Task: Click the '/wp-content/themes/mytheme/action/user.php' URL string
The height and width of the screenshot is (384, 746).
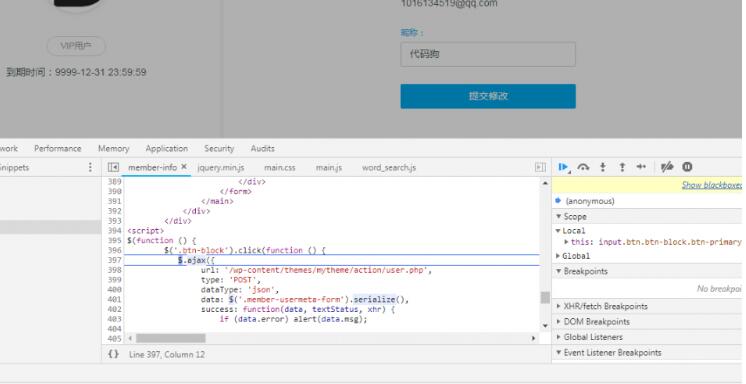Action: [x=326, y=270]
